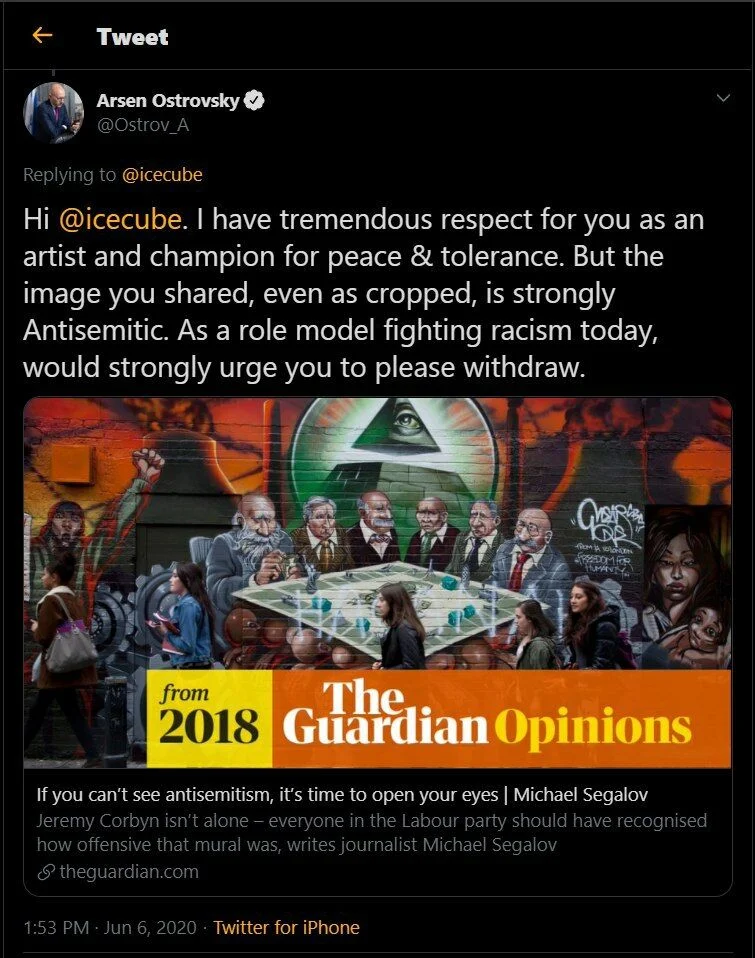
Task: Click the 1:53 PM Jun 6, 2020 timestamp
Action: point(110,927)
